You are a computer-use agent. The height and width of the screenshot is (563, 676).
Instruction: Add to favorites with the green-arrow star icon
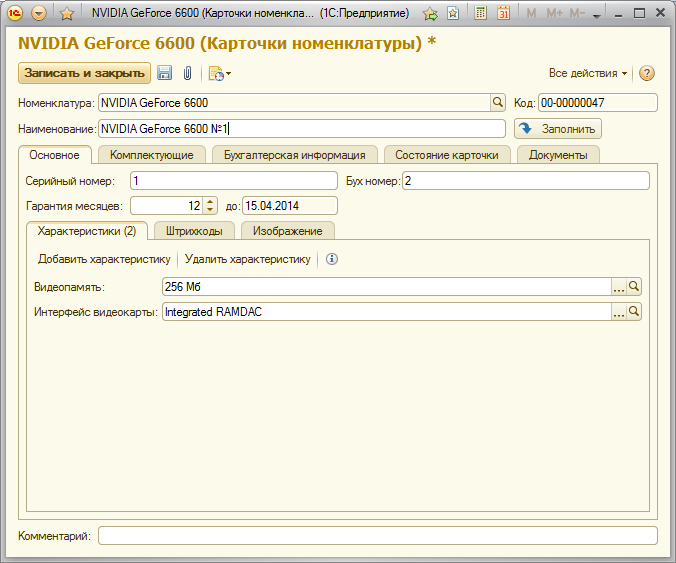coord(430,14)
